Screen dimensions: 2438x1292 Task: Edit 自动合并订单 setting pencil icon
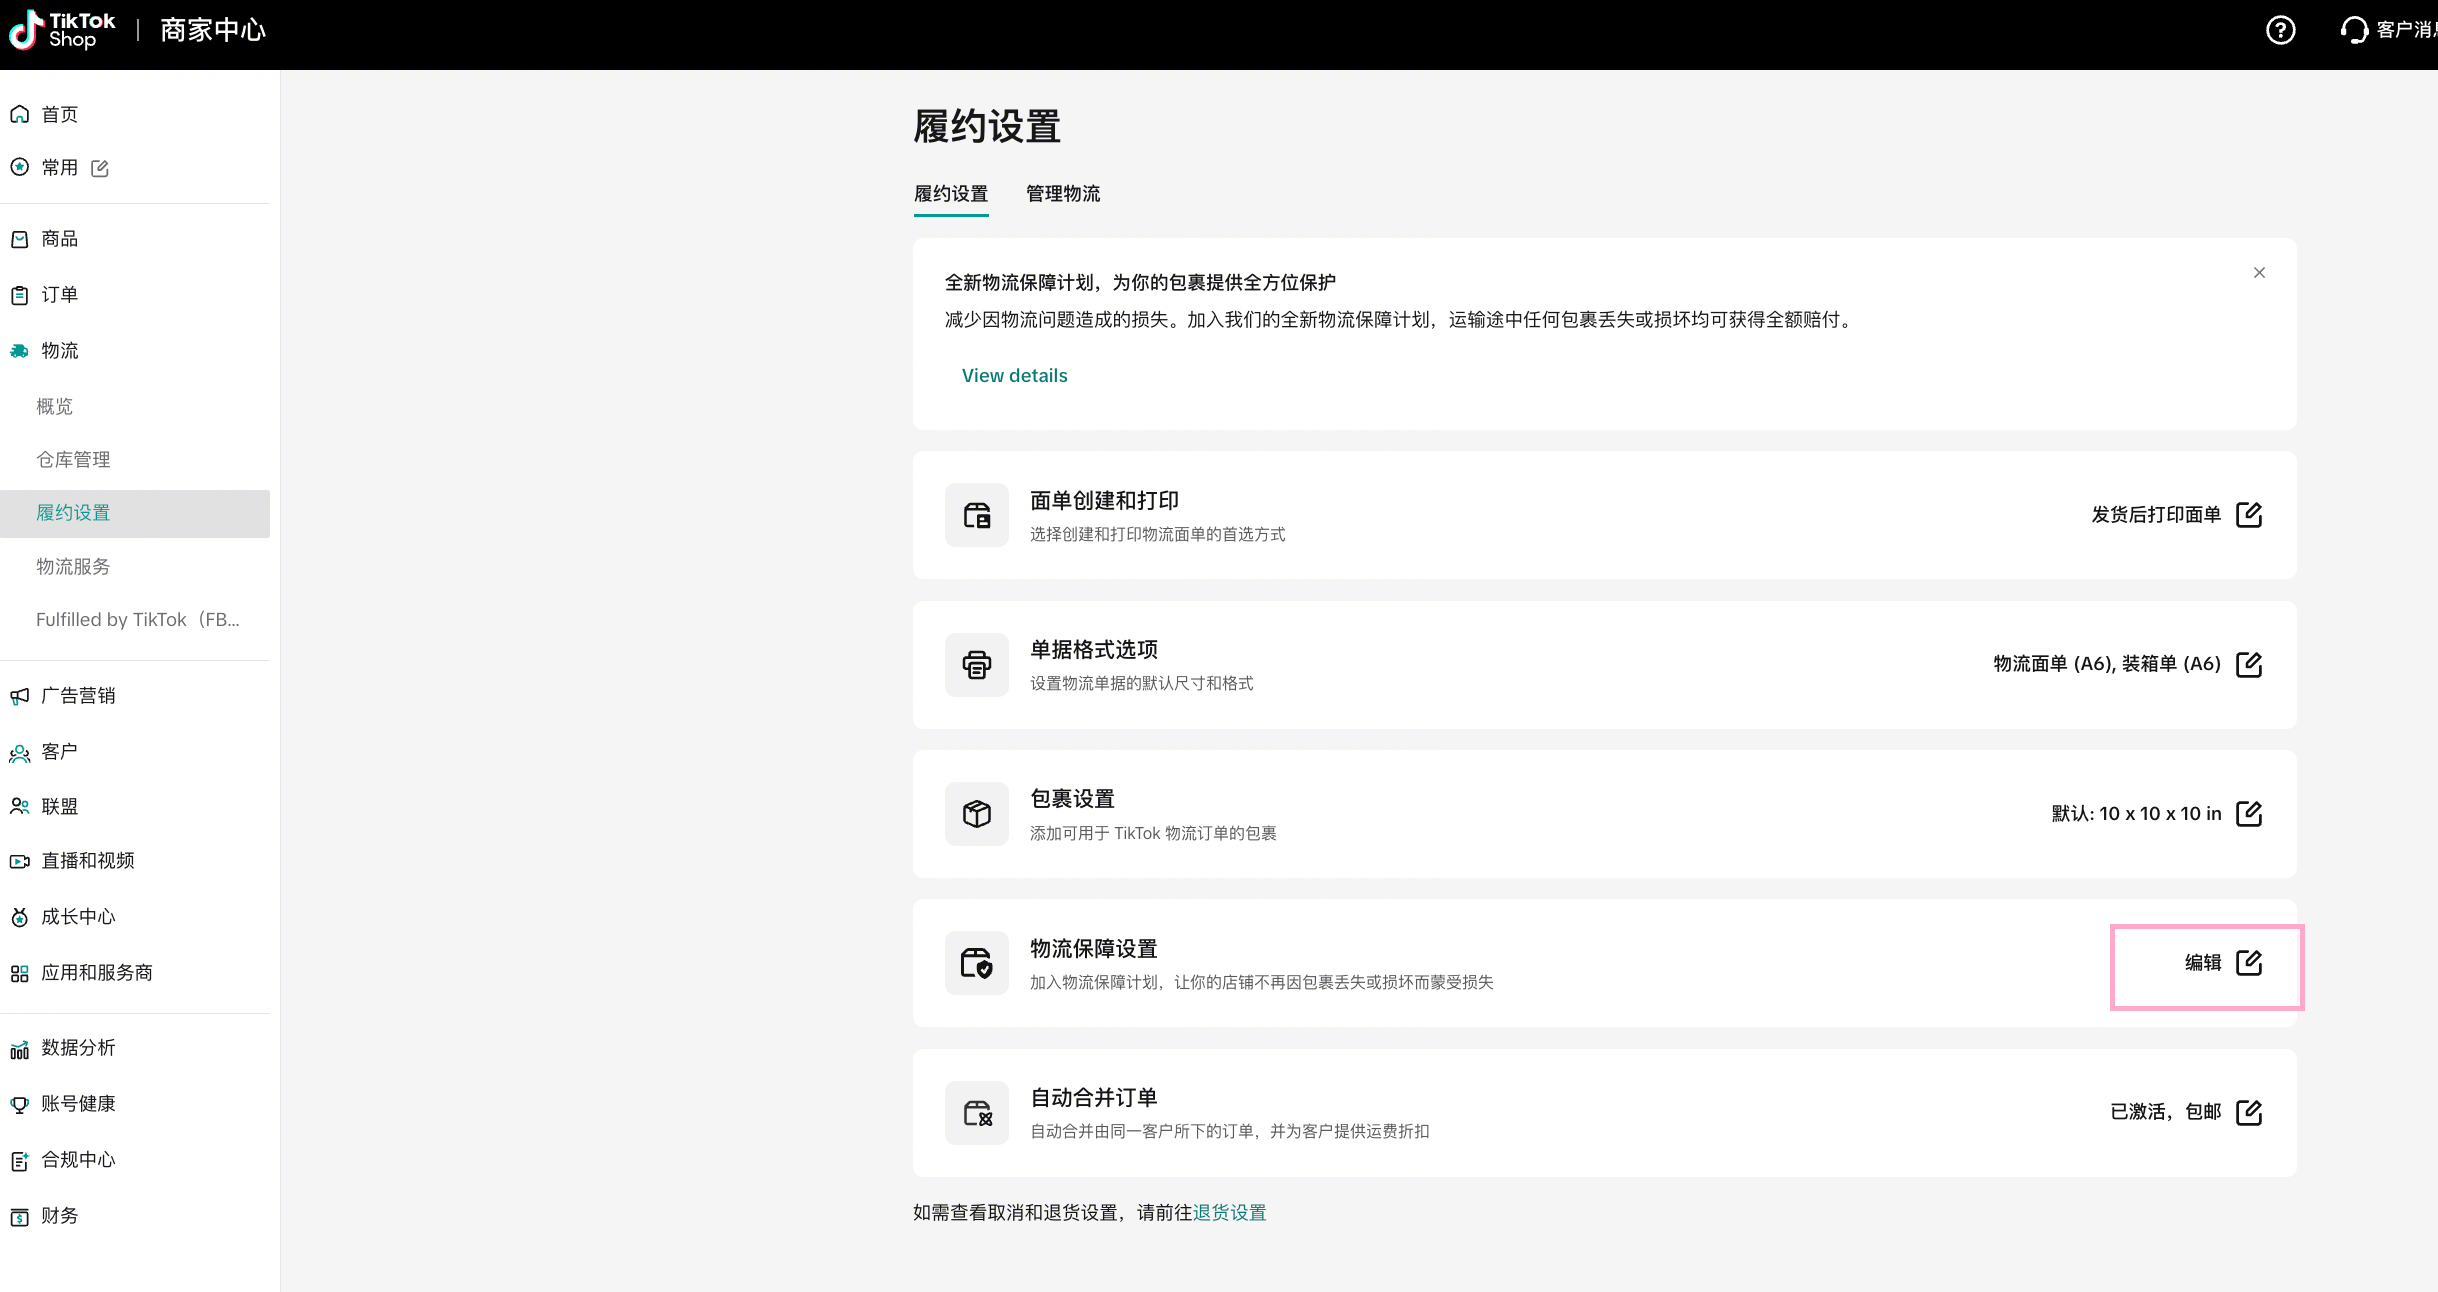tap(2248, 1112)
